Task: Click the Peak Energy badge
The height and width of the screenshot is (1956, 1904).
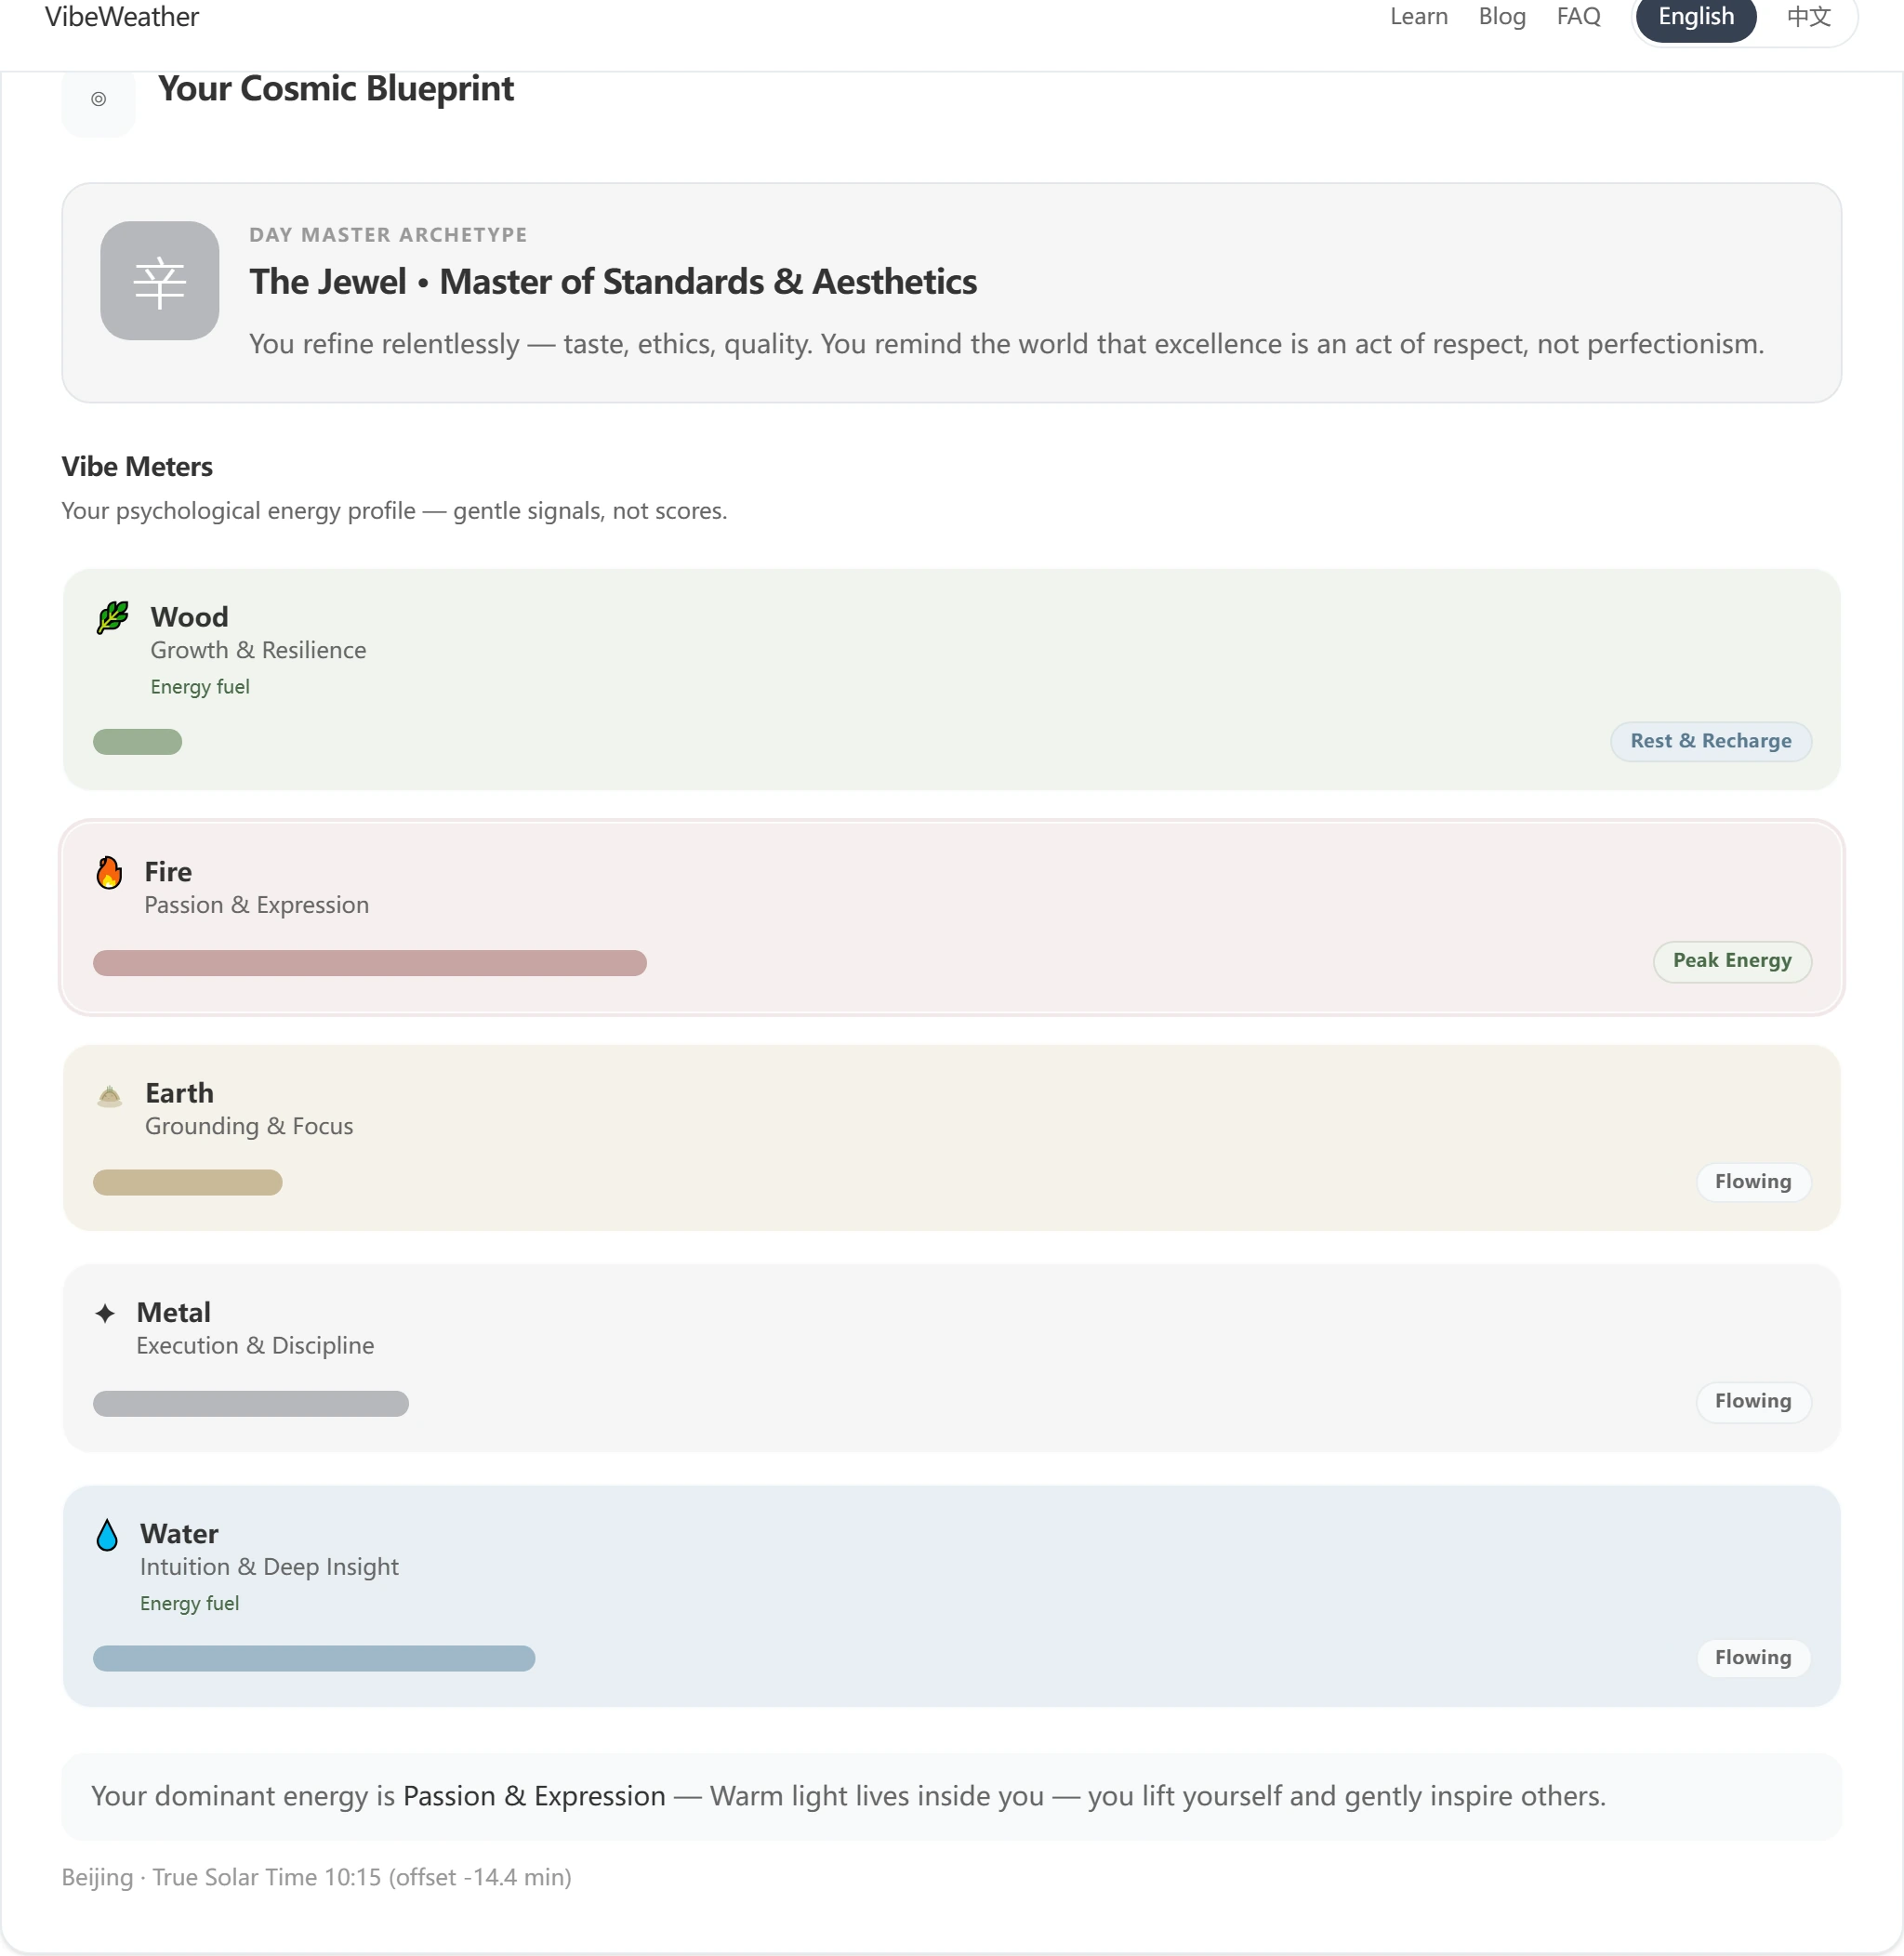Action: pos(1732,961)
